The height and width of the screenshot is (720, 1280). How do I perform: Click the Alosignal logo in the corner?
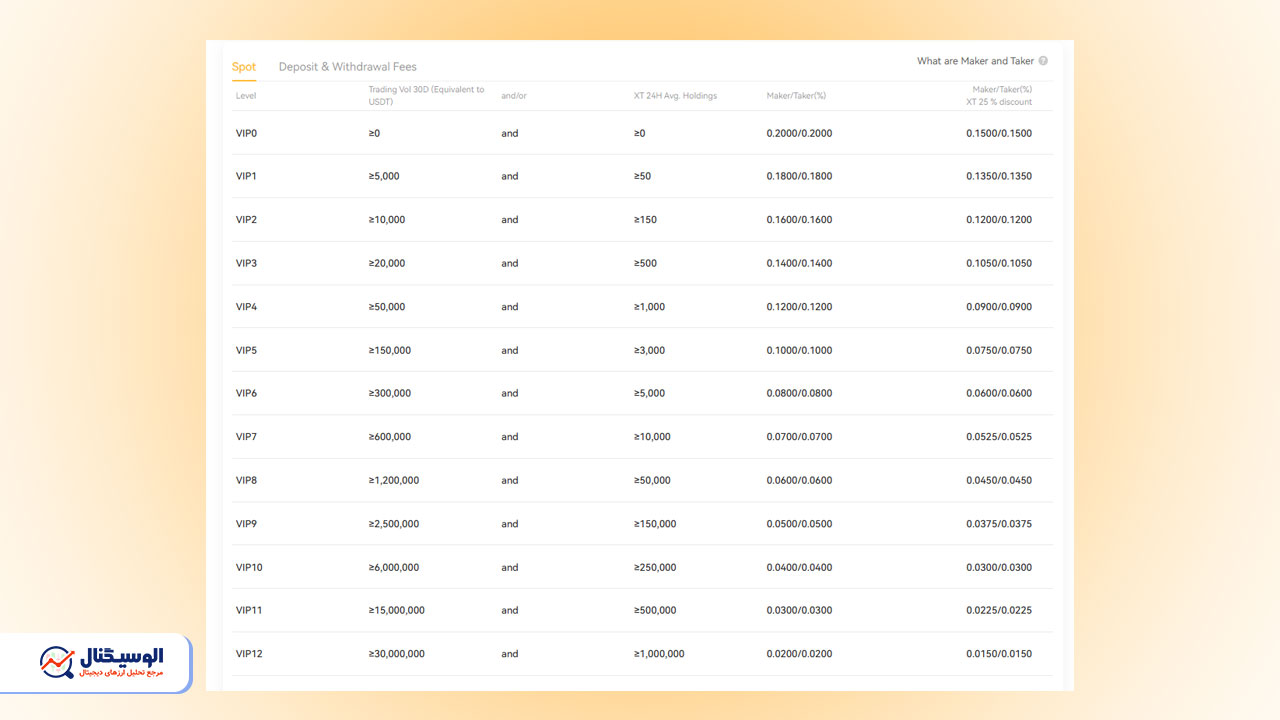(102, 661)
